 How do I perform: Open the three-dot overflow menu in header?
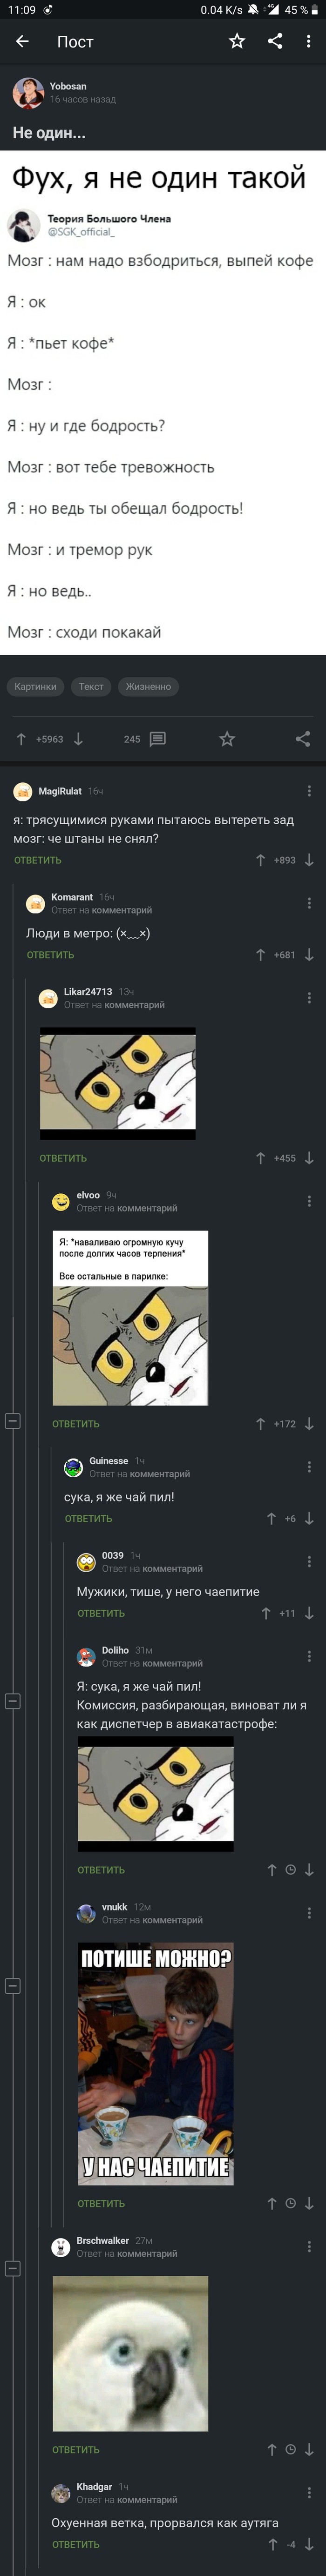coord(308,41)
